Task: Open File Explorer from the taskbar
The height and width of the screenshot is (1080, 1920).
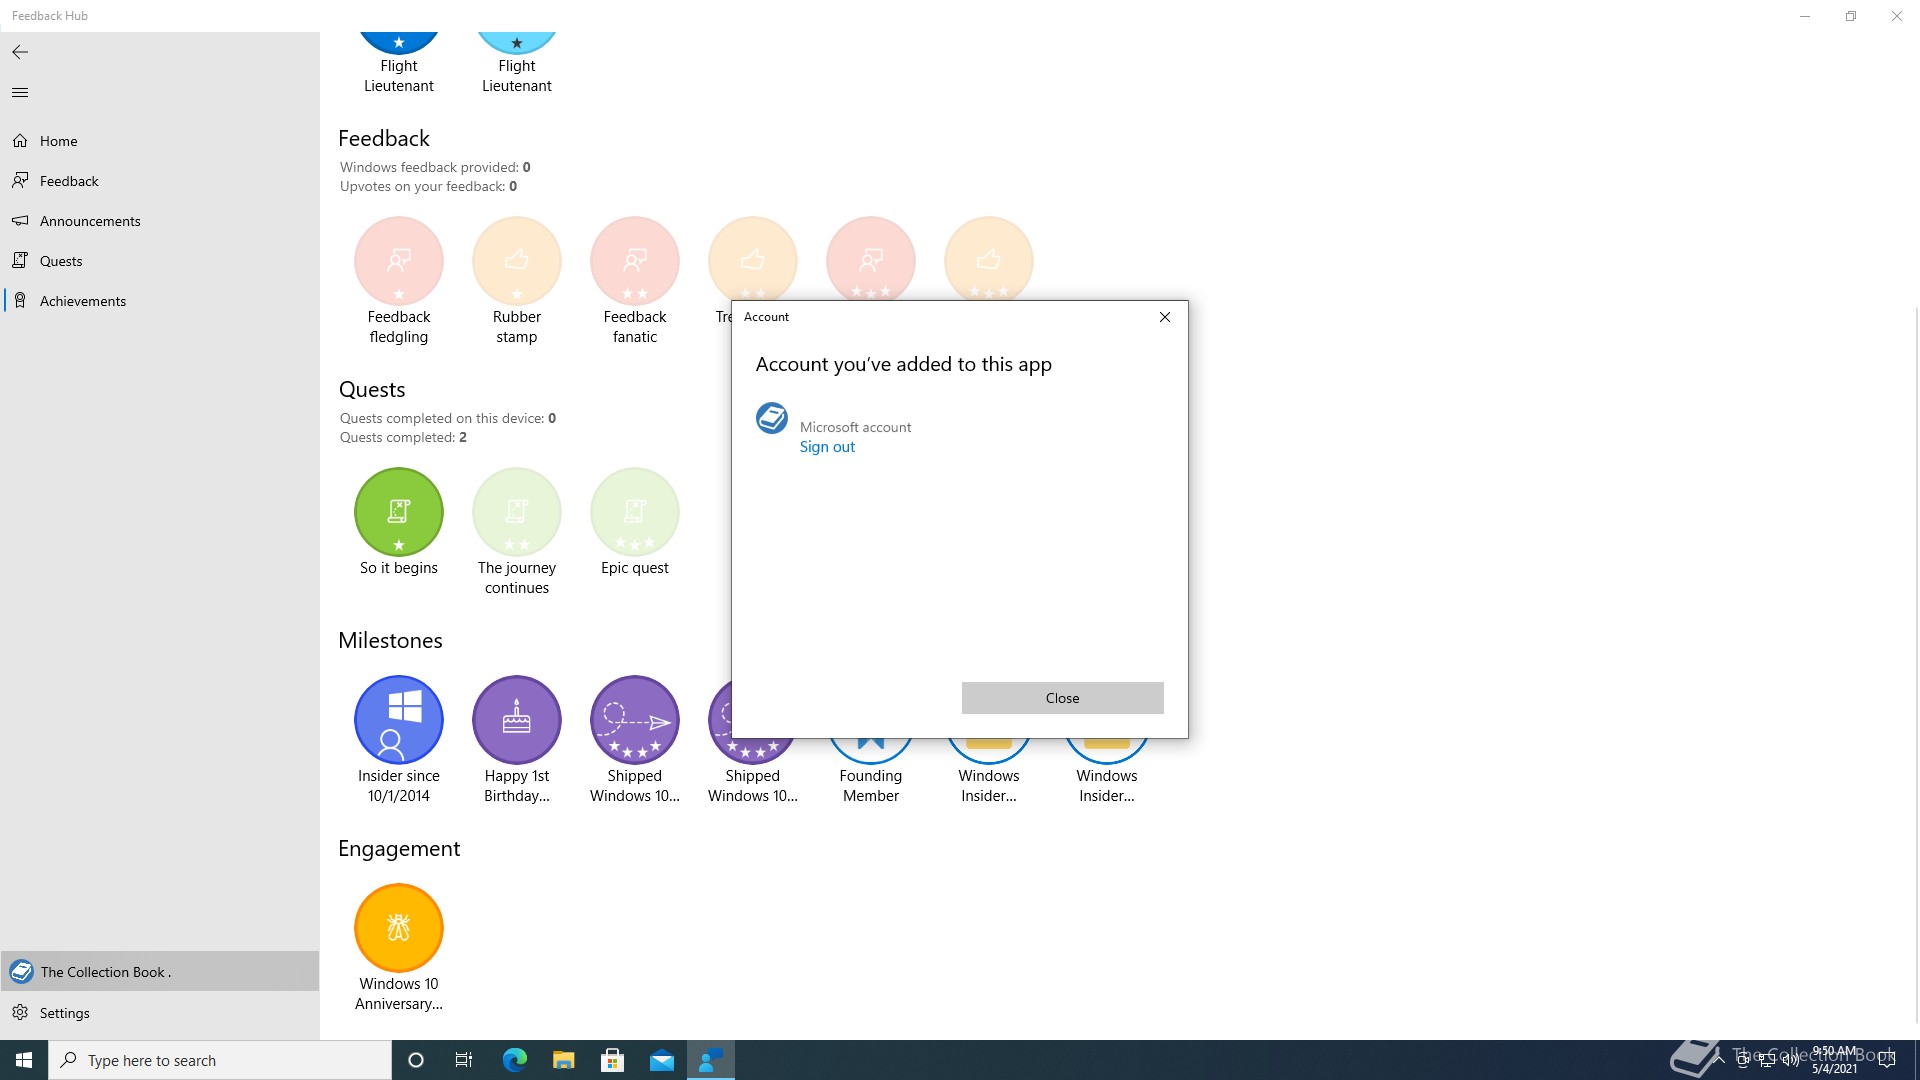Action: point(563,1060)
